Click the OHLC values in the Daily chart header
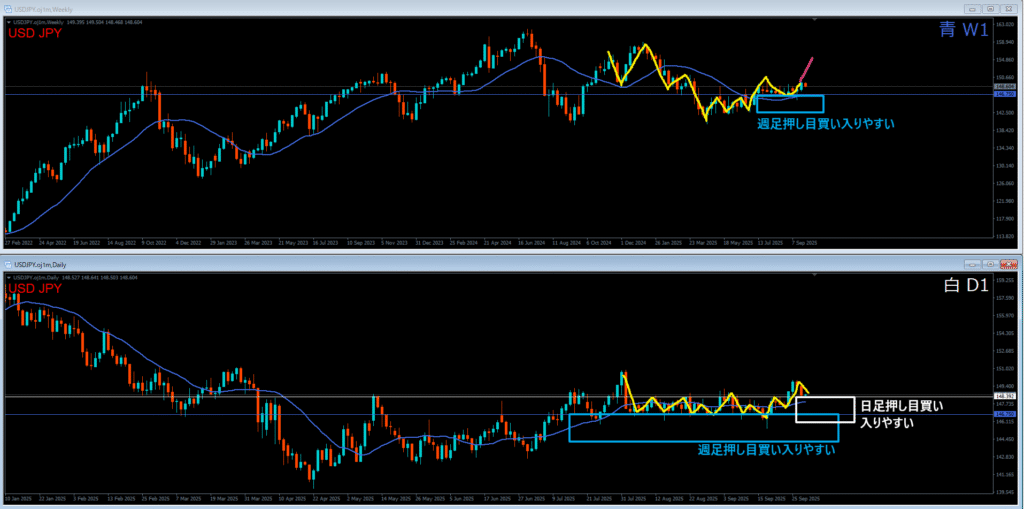 pos(99,278)
